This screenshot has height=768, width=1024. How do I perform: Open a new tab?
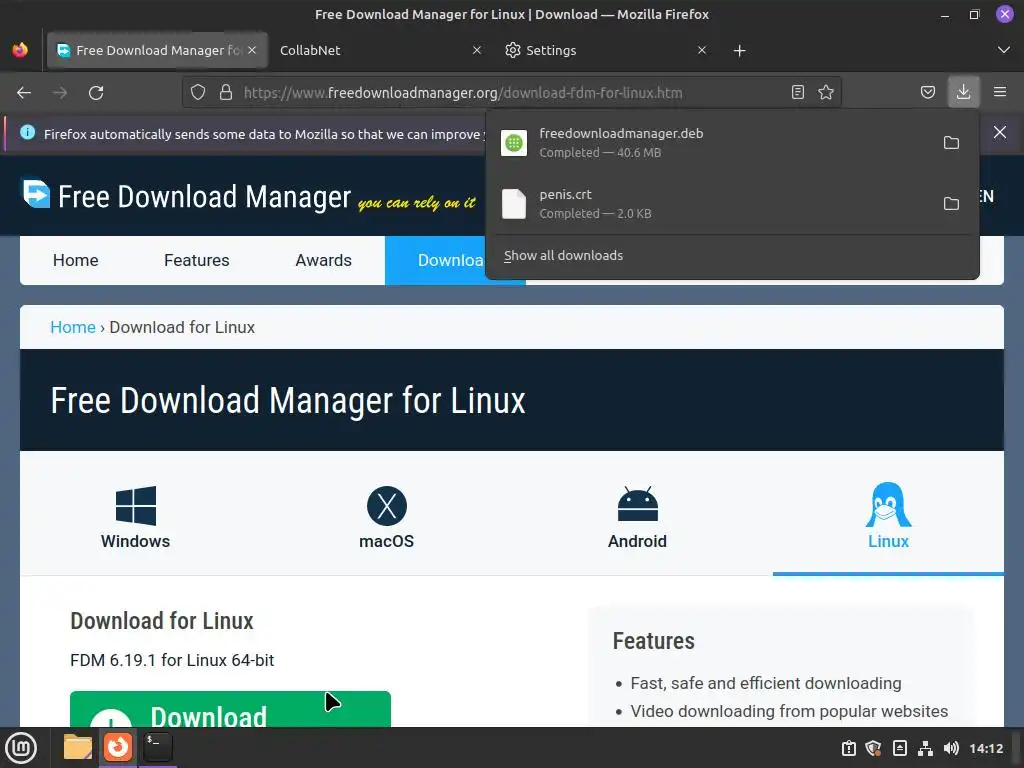click(x=739, y=51)
